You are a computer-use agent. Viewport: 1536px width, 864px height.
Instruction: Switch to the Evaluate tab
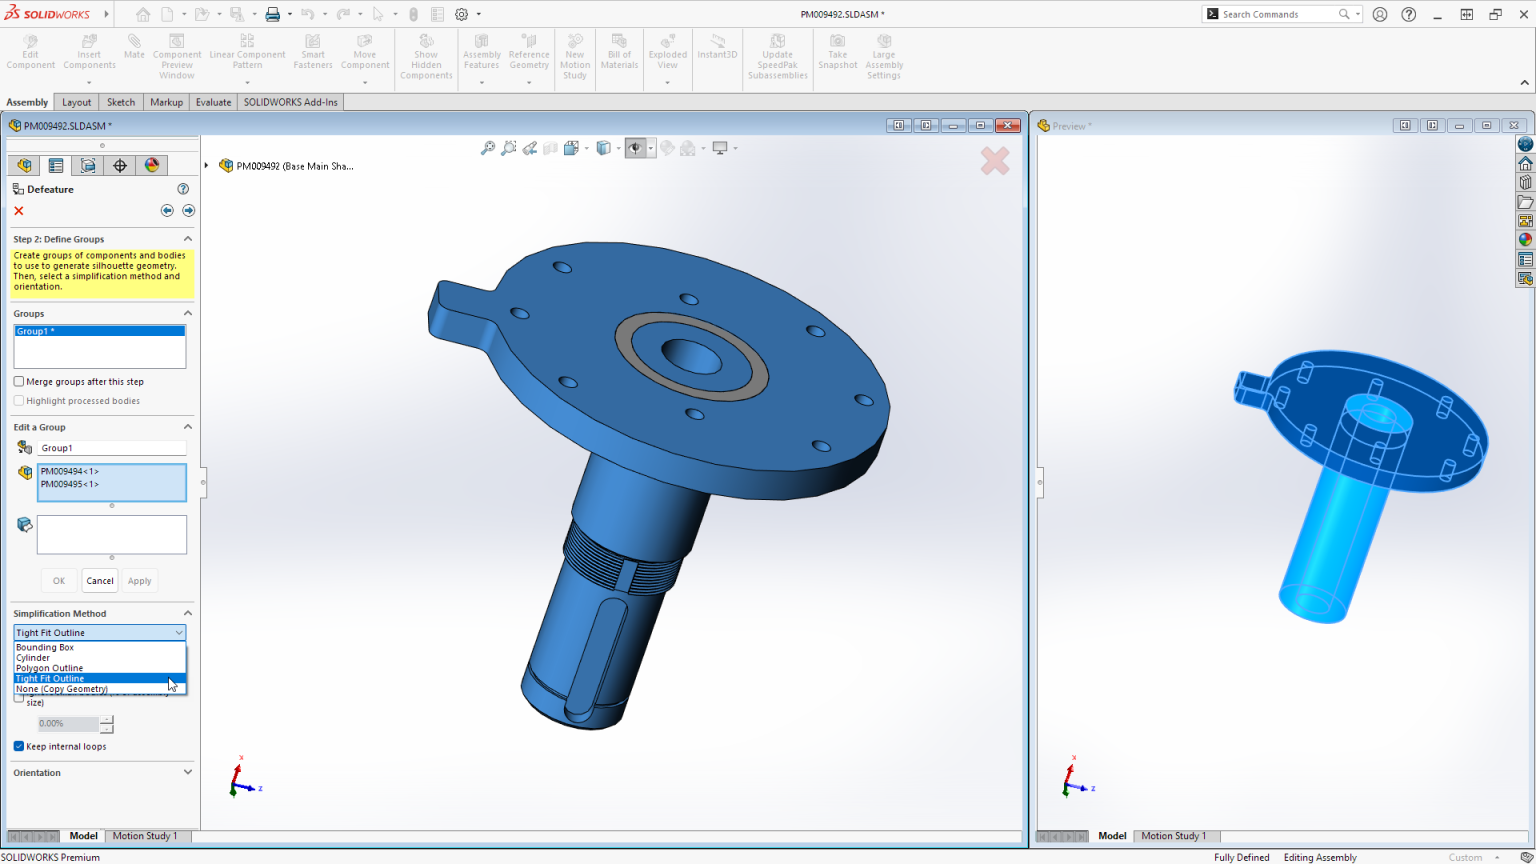[213, 101]
